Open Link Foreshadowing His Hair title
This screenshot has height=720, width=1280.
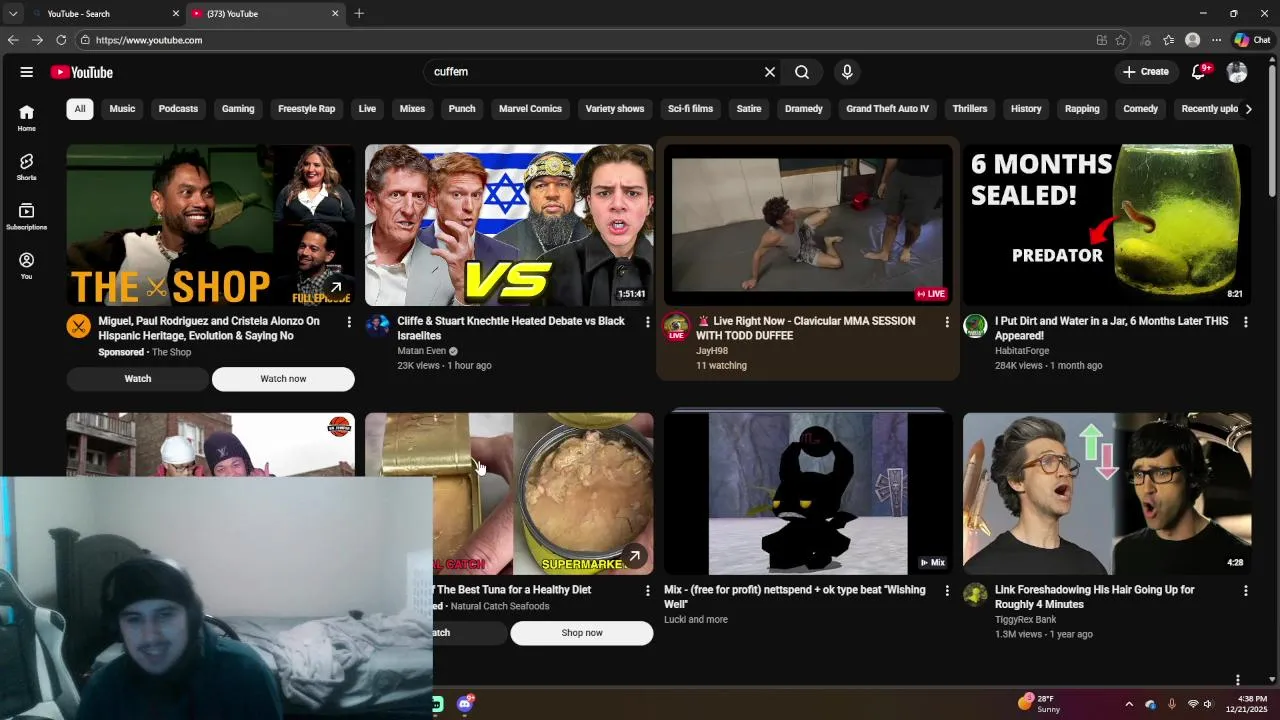(1094, 597)
